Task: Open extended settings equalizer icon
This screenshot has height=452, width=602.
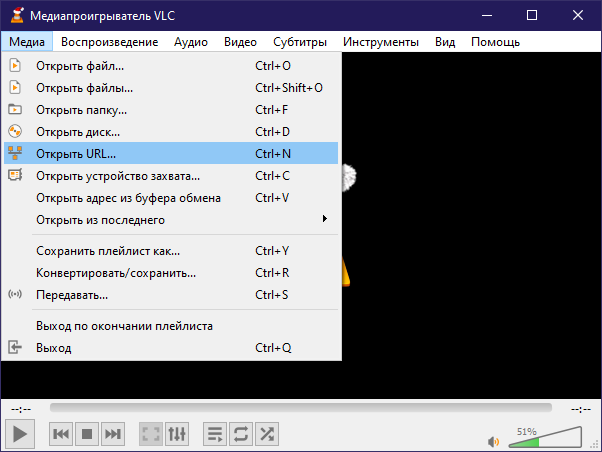Action: coord(177,434)
